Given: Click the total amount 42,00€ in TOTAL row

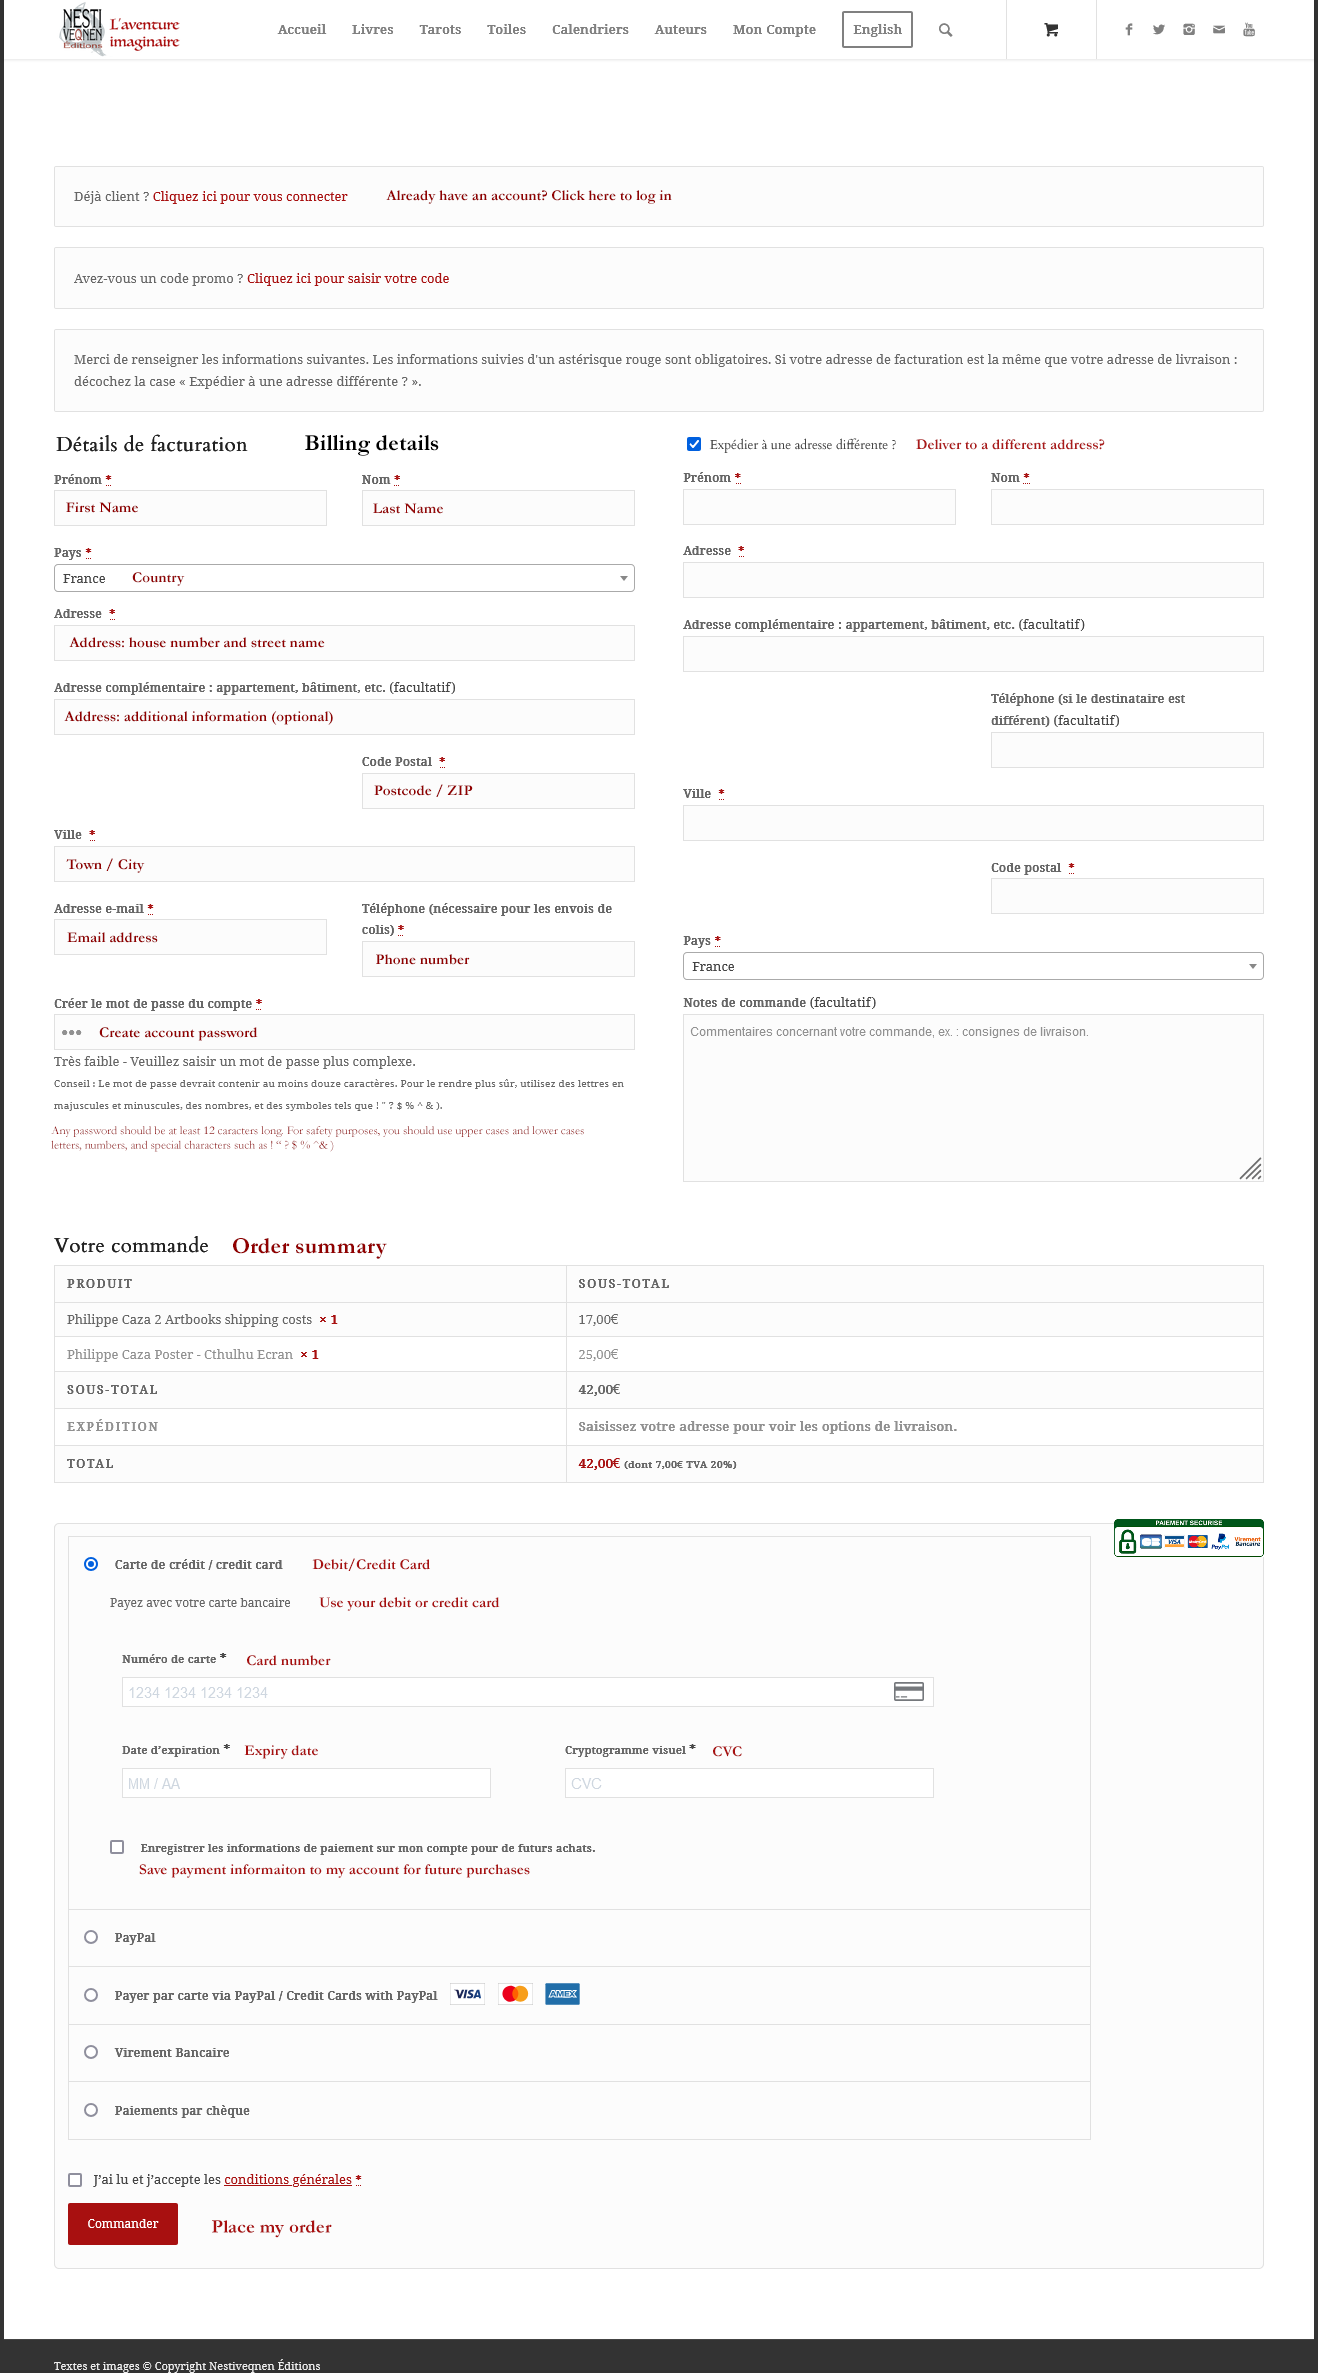Looking at the screenshot, I should coord(599,1463).
